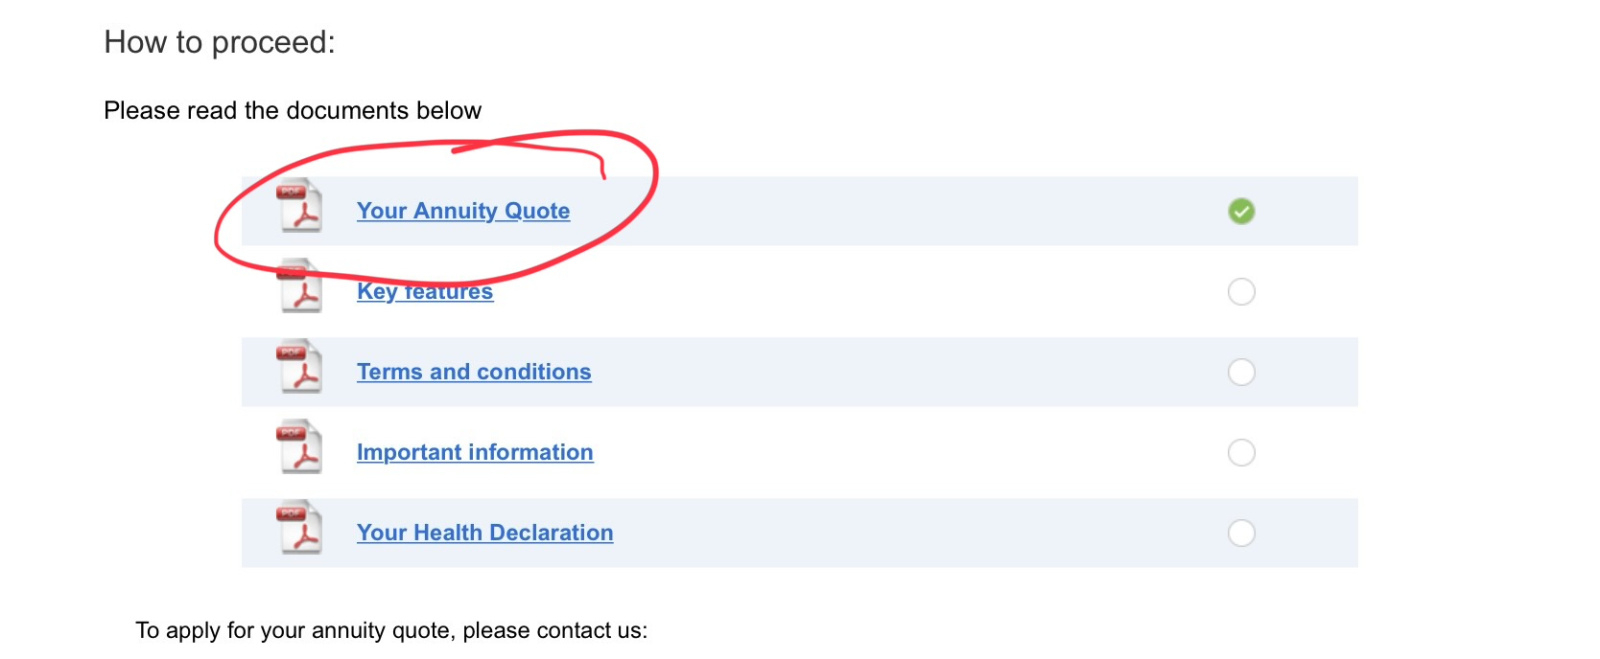Open the Key features PDF icon

300,288
